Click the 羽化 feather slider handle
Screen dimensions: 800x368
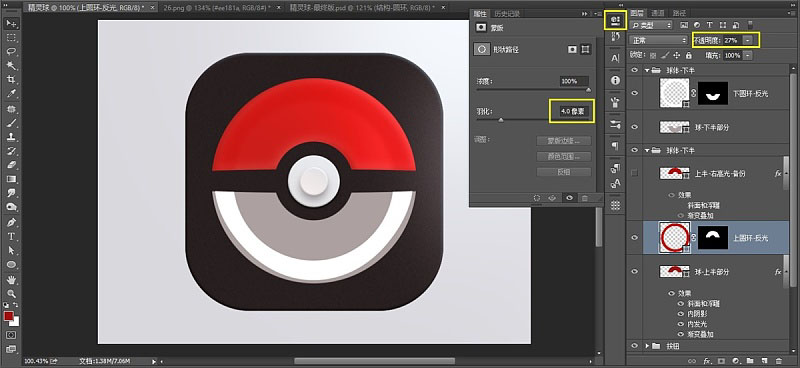pos(501,120)
